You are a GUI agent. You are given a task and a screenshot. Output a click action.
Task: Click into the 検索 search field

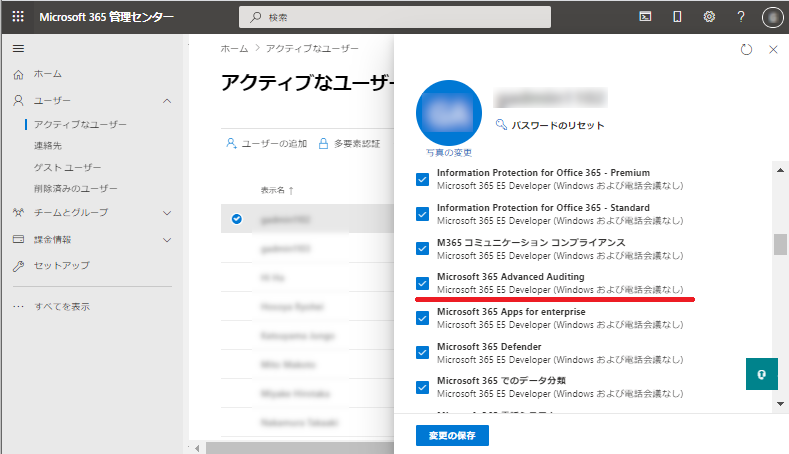click(394, 17)
